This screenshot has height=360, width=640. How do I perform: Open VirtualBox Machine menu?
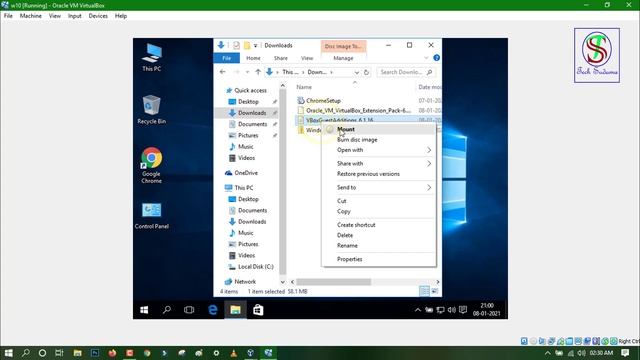(x=31, y=16)
